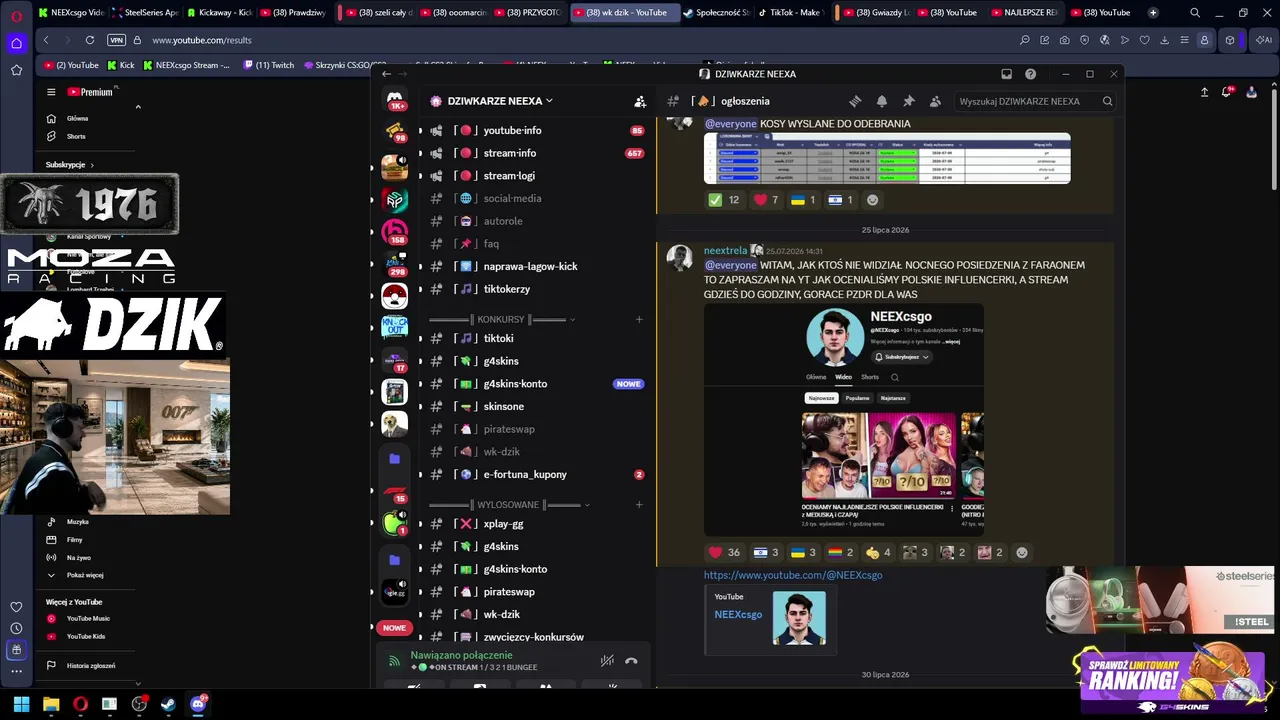Open the Twitch bookmark in bookmarks bar

(267, 65)
